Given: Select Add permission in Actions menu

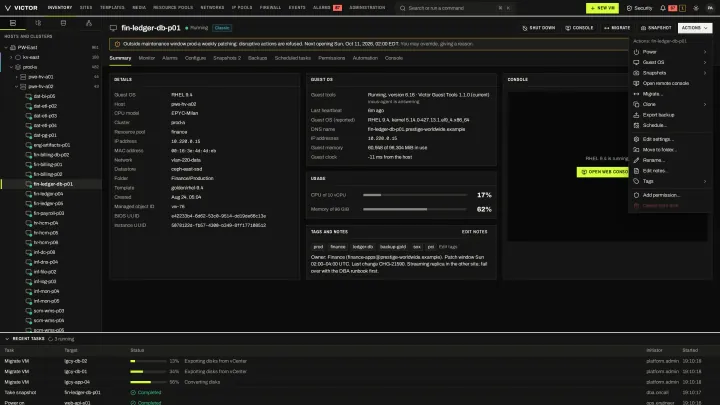Looking at the screenshot, I should pos(670,195).
